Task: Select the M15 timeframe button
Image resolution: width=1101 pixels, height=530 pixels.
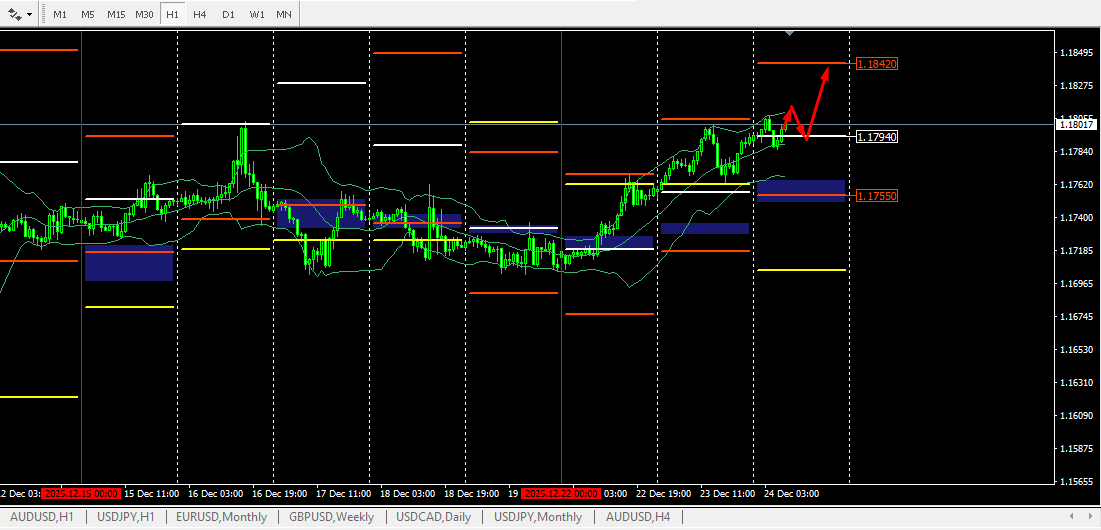Action: tap(117, 14)
